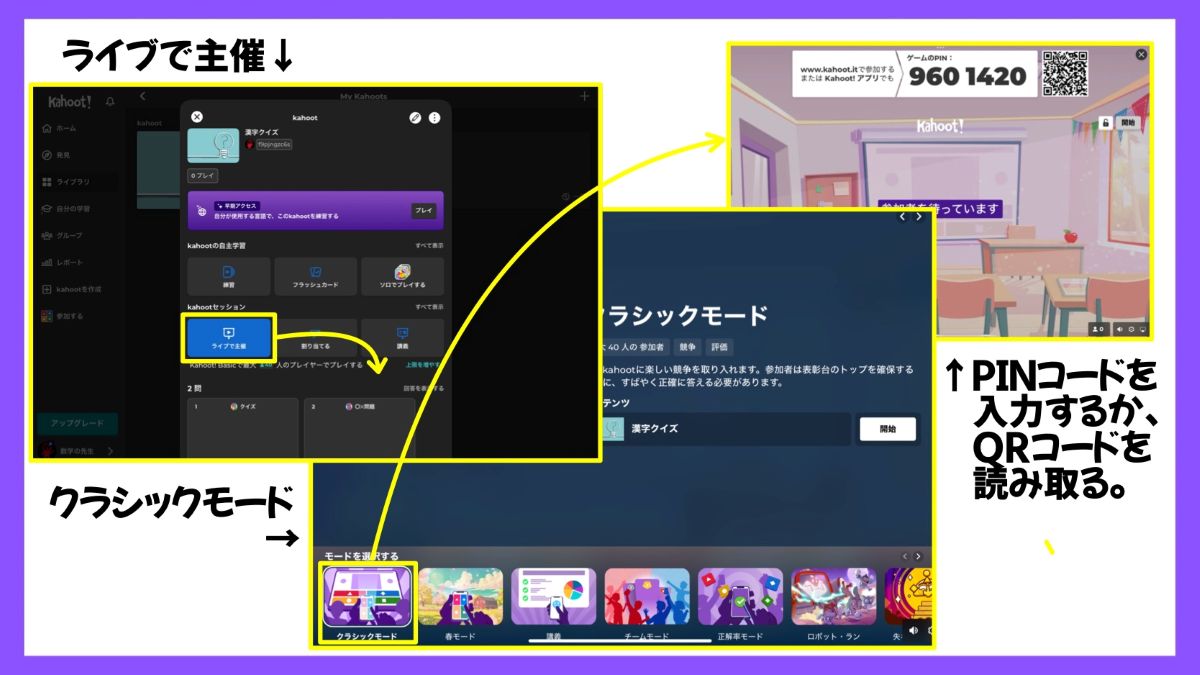Open the 割り当てる assign tile
This screenshot has height=675, width=1200.
coord(315,339)
